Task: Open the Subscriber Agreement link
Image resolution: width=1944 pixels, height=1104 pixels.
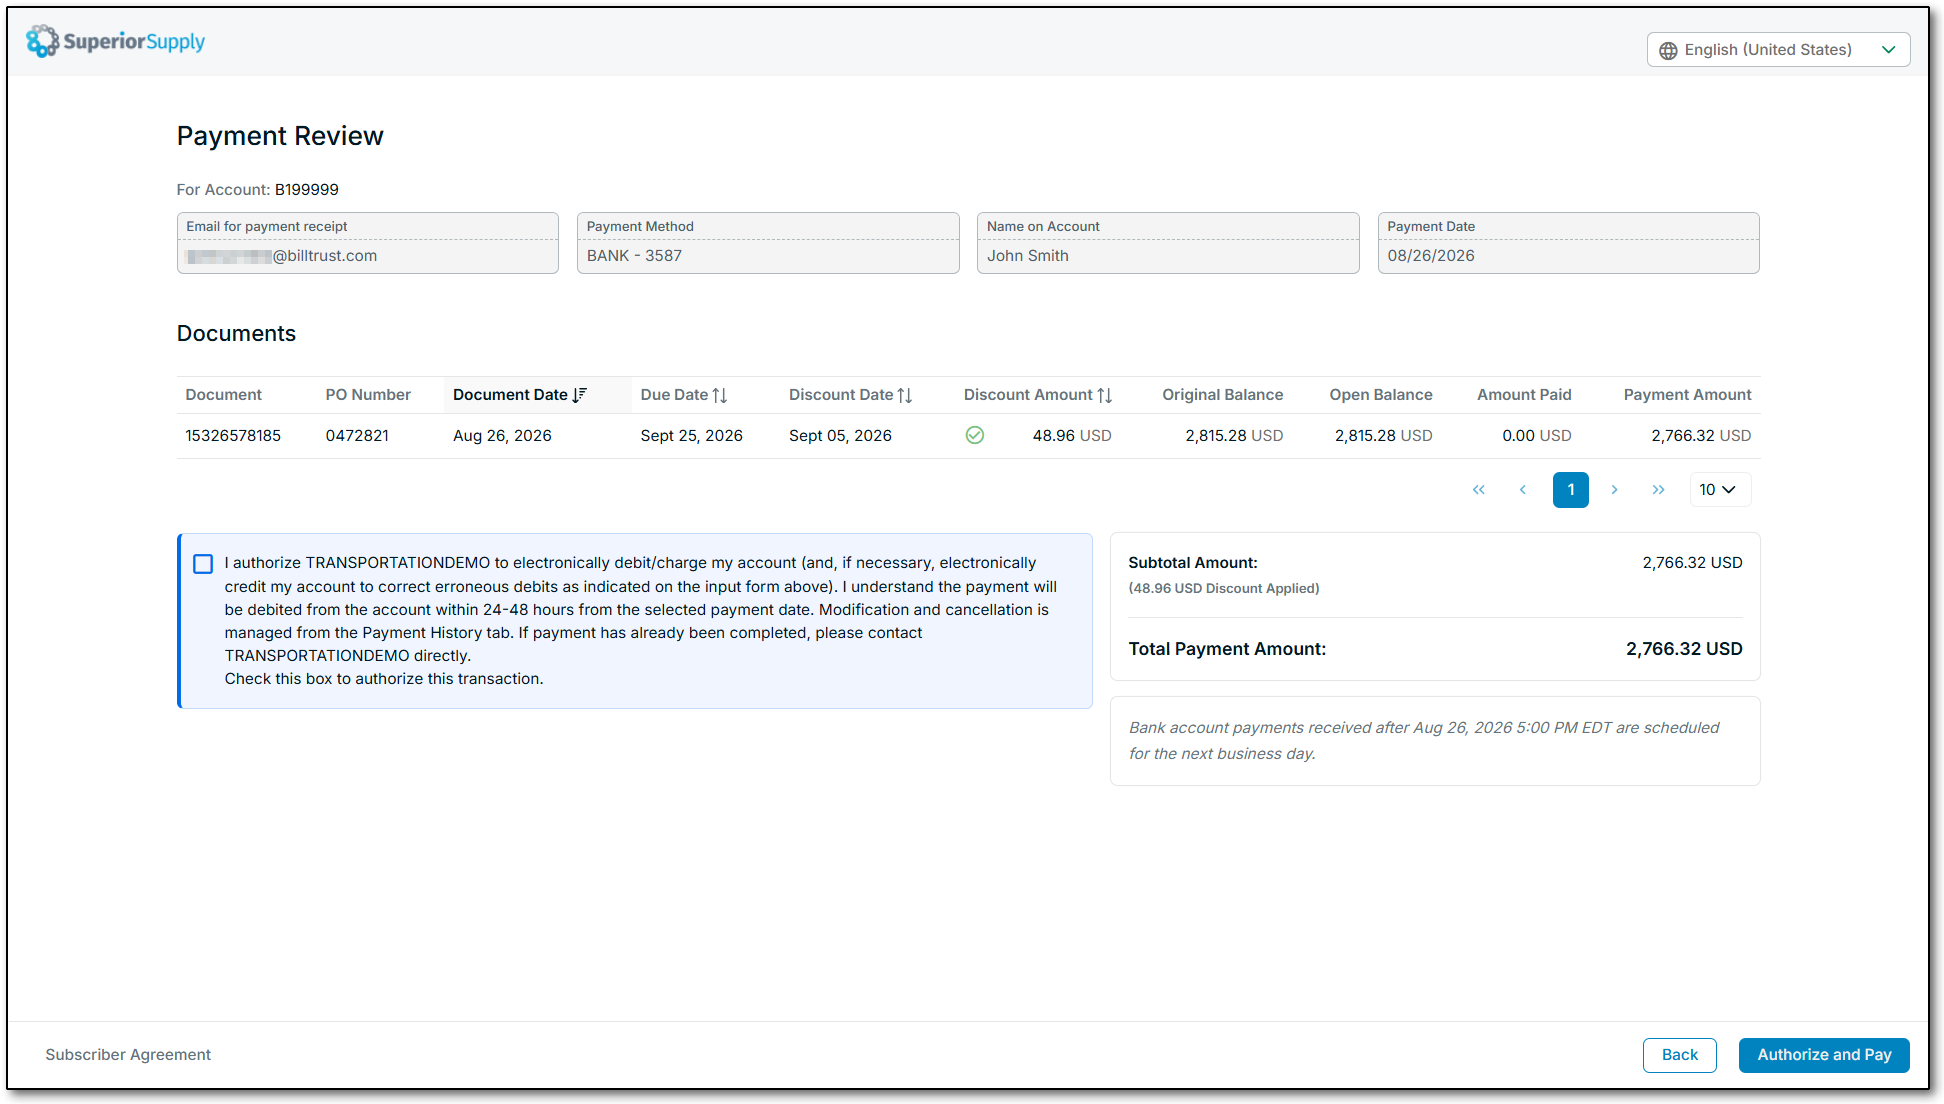Action: point(128,1055)
